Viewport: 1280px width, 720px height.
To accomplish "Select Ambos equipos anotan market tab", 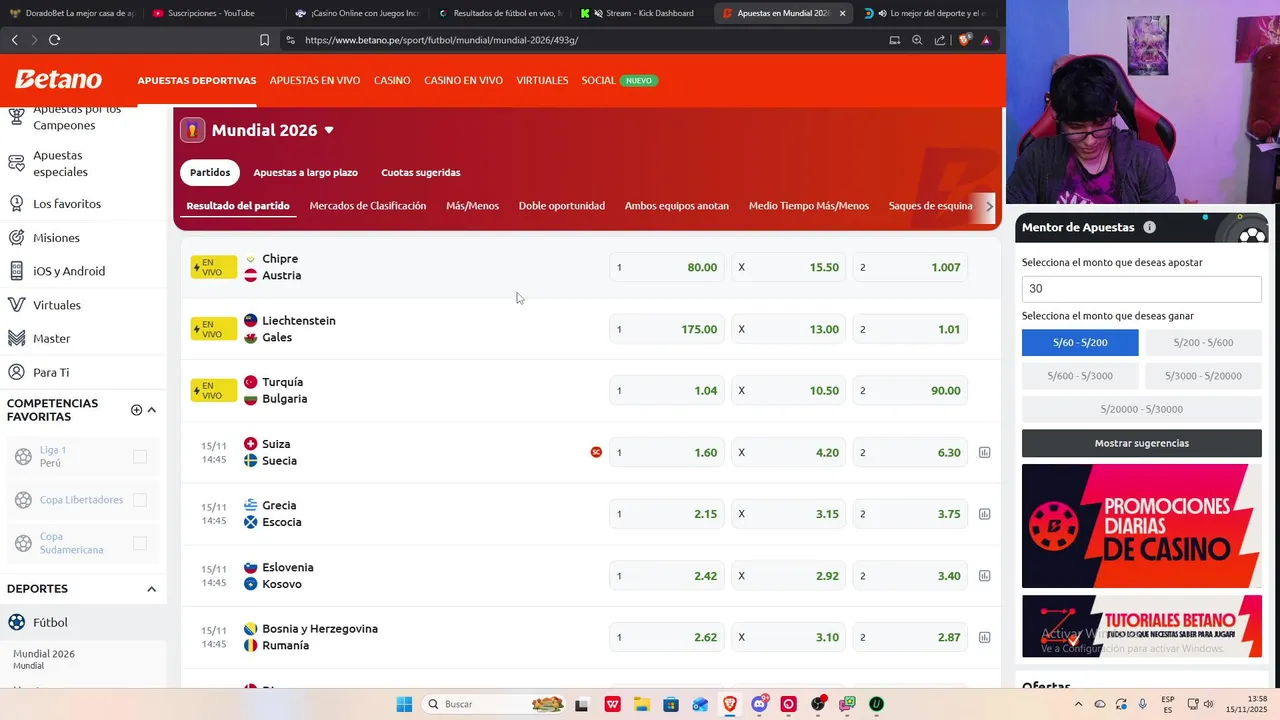I will tap(677, 206).
